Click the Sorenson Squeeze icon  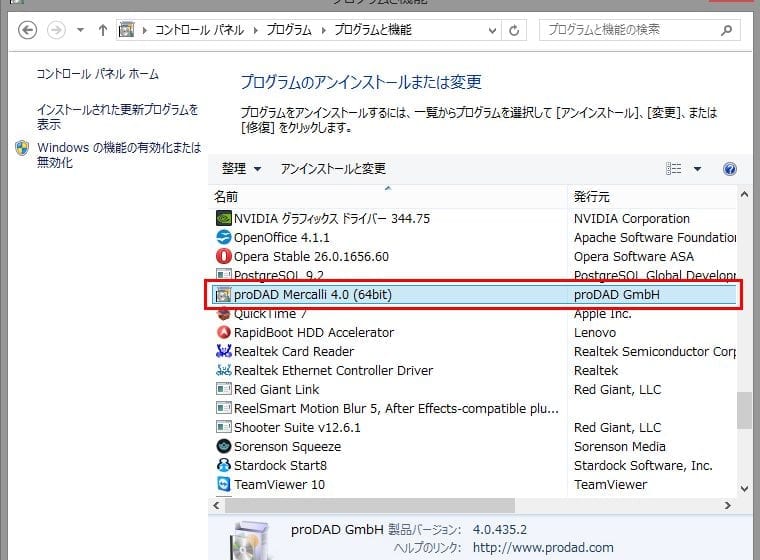(223, 446)
